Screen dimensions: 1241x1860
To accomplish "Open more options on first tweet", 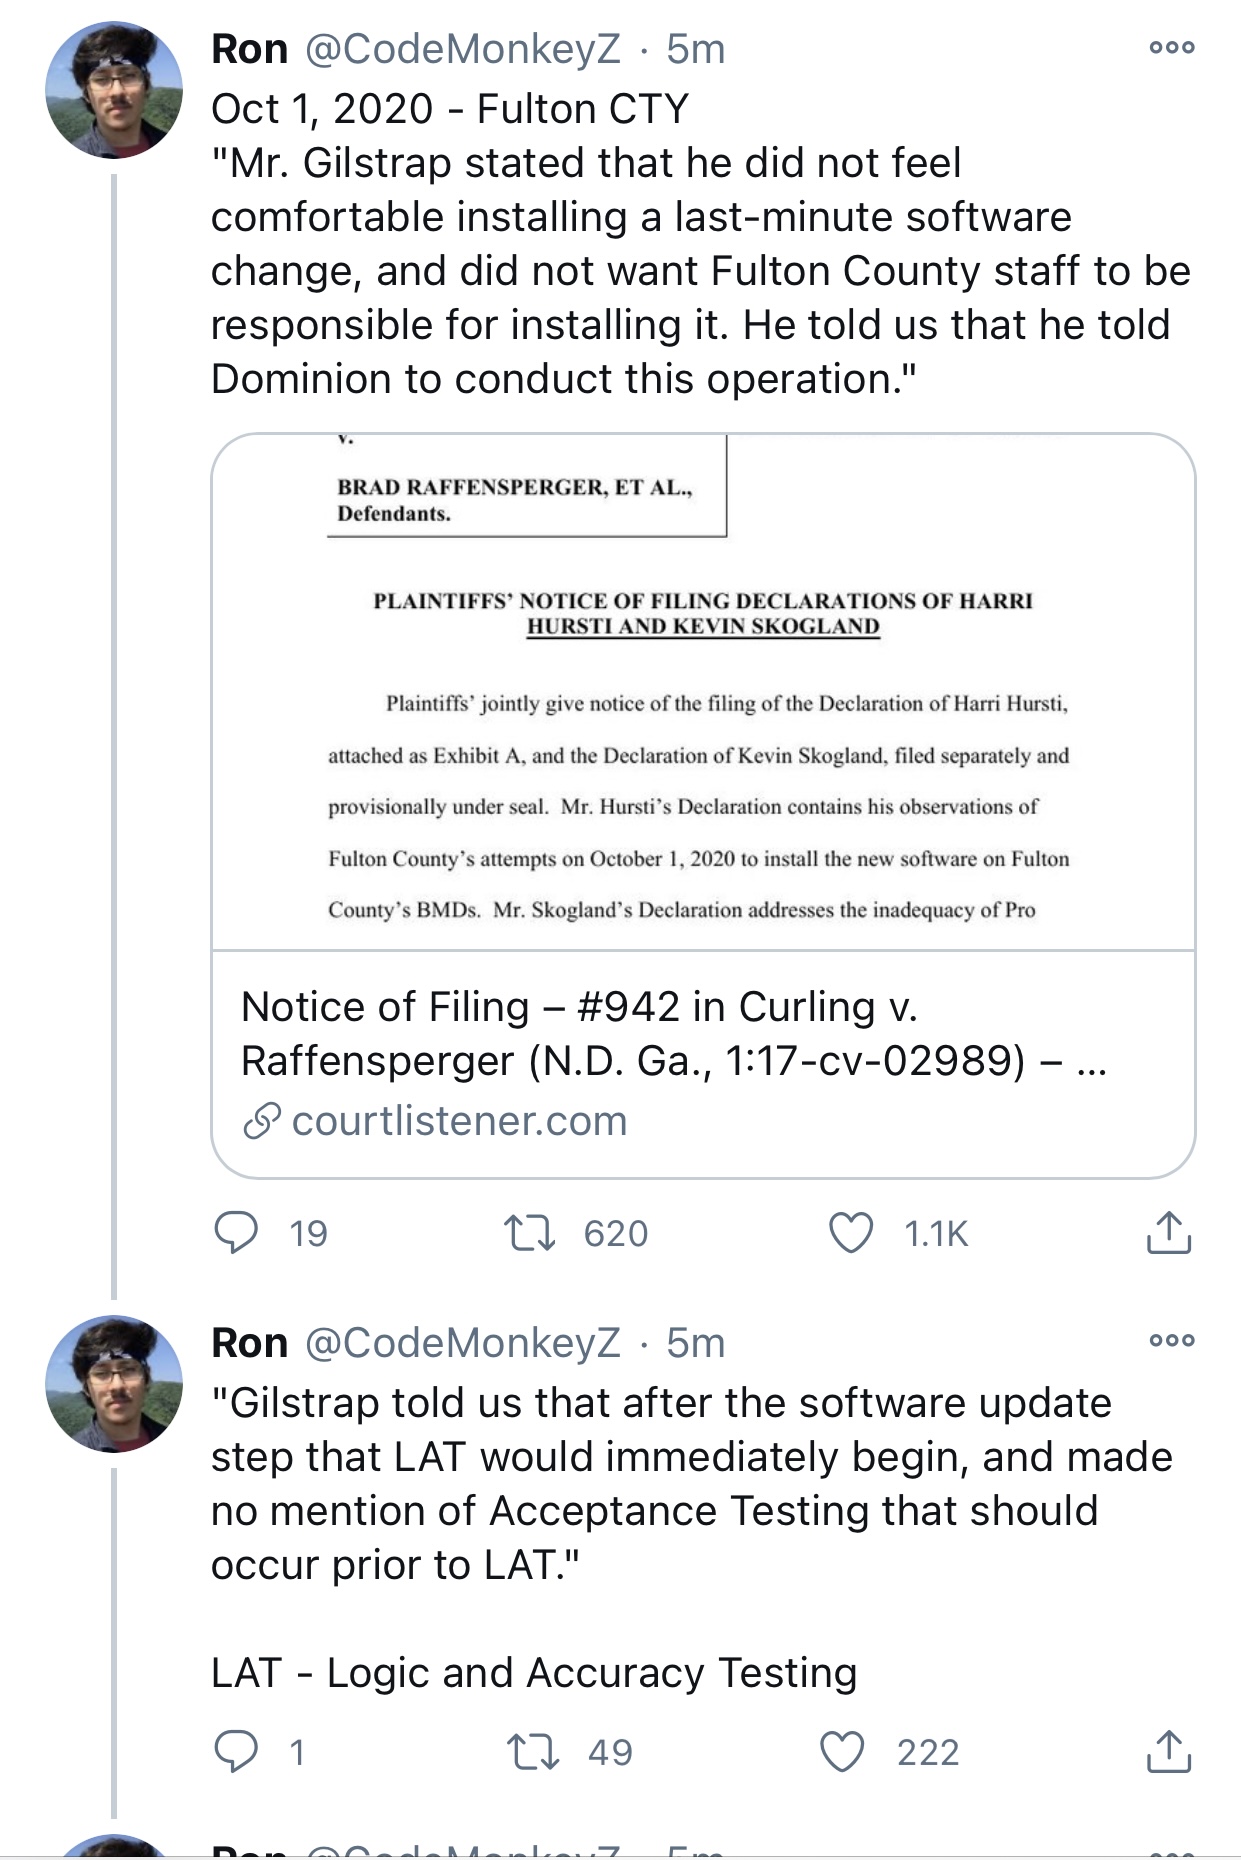I will tap(1172, 47).
